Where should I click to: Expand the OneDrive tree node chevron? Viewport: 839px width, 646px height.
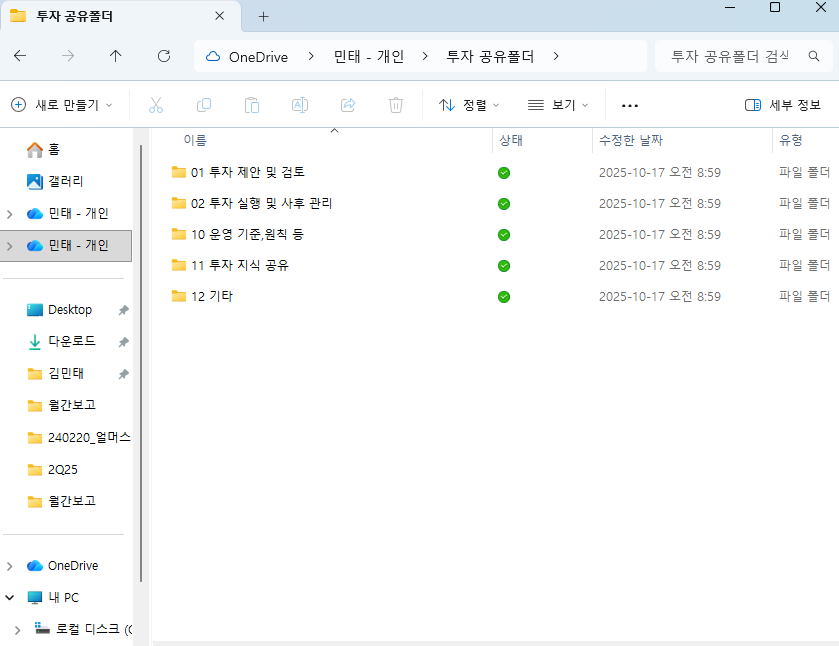click(x=10, y=566)
